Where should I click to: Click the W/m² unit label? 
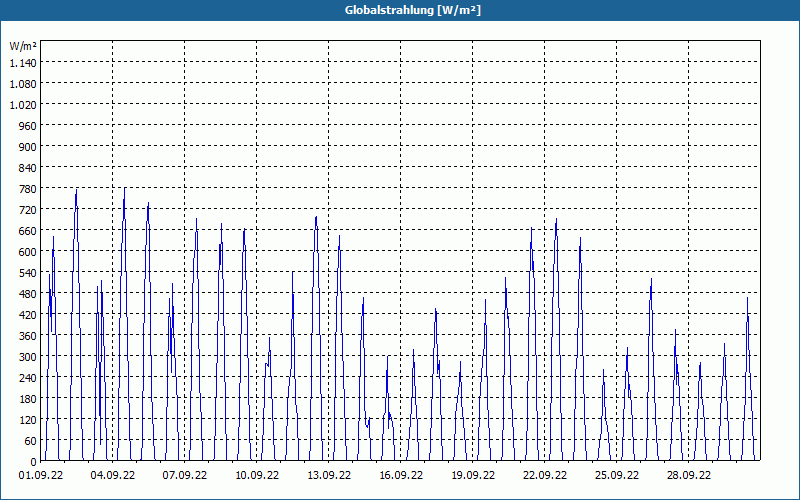click(x=23, y=46)
